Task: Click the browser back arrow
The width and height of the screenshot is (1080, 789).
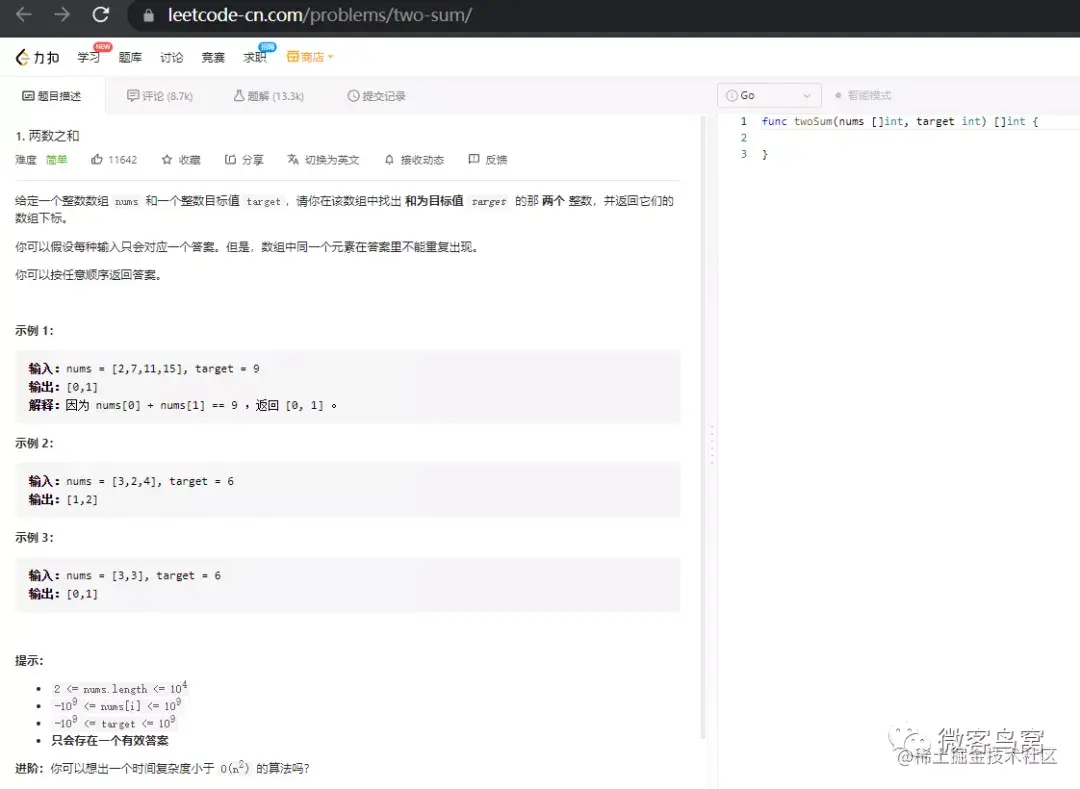Action: pos(23,14)
